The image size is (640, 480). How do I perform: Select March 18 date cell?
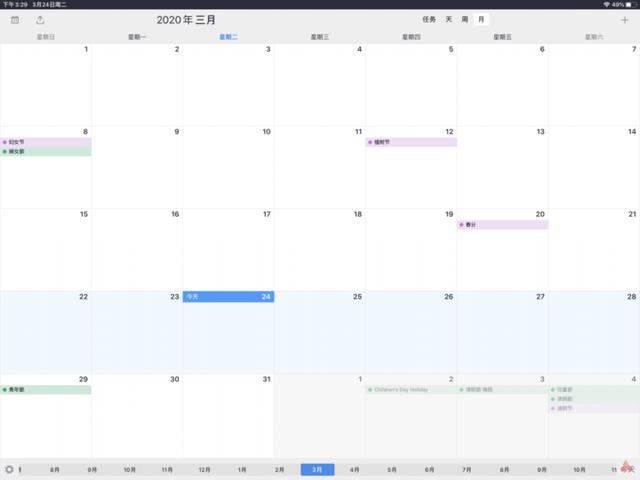pos(320,250)
